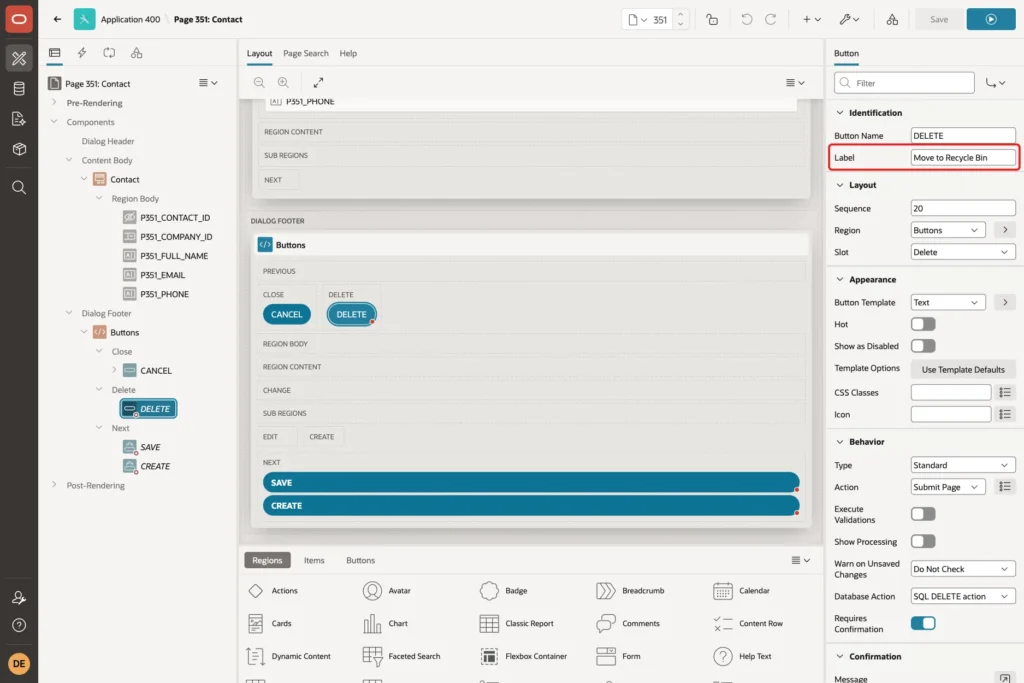Click the search magnifier in left sidebar
This screenshot has height=683, width=1024.
(19, 187)
